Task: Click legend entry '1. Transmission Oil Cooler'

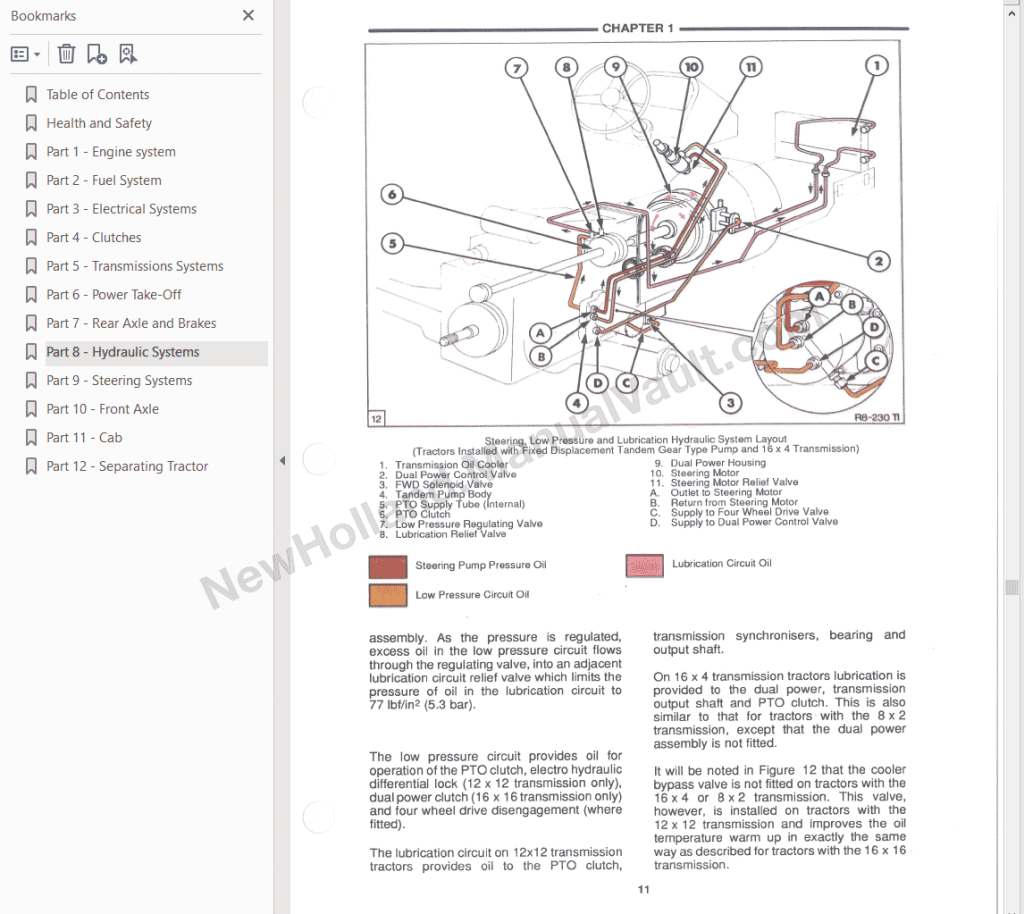Action: coord(443,465)
